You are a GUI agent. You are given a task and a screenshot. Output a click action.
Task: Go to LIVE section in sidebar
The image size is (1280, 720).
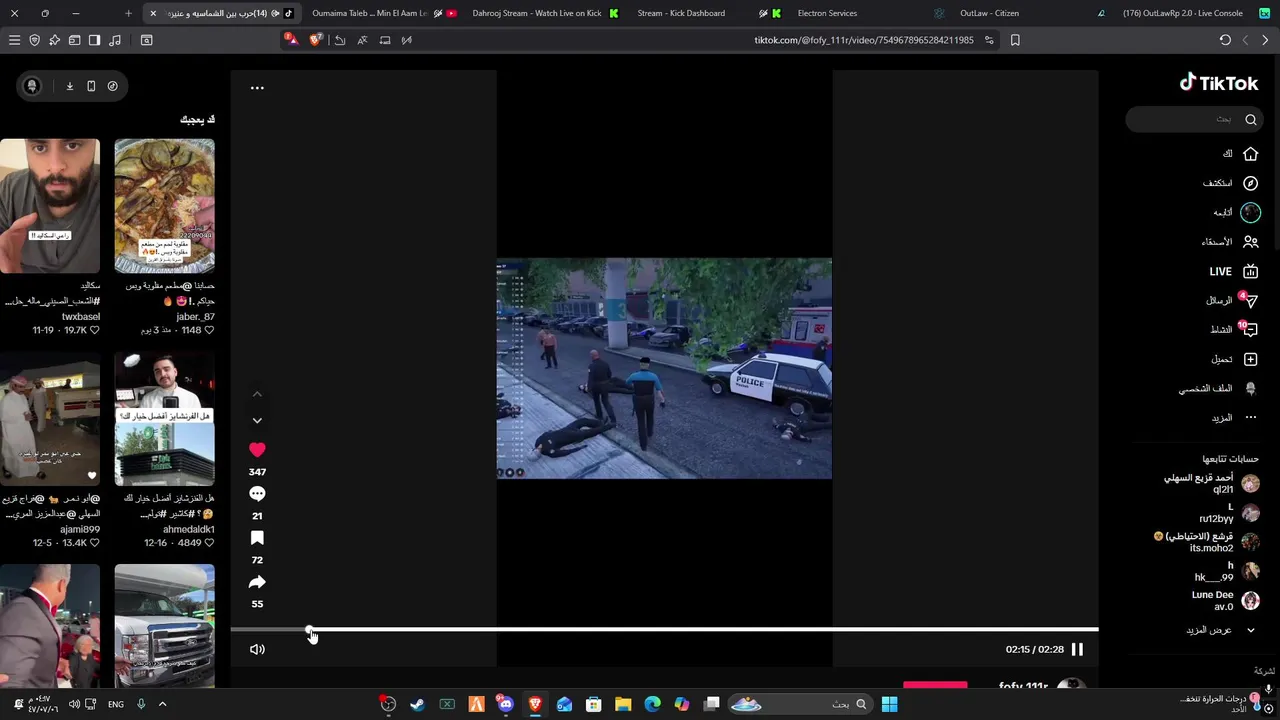tap(1233, 271)
